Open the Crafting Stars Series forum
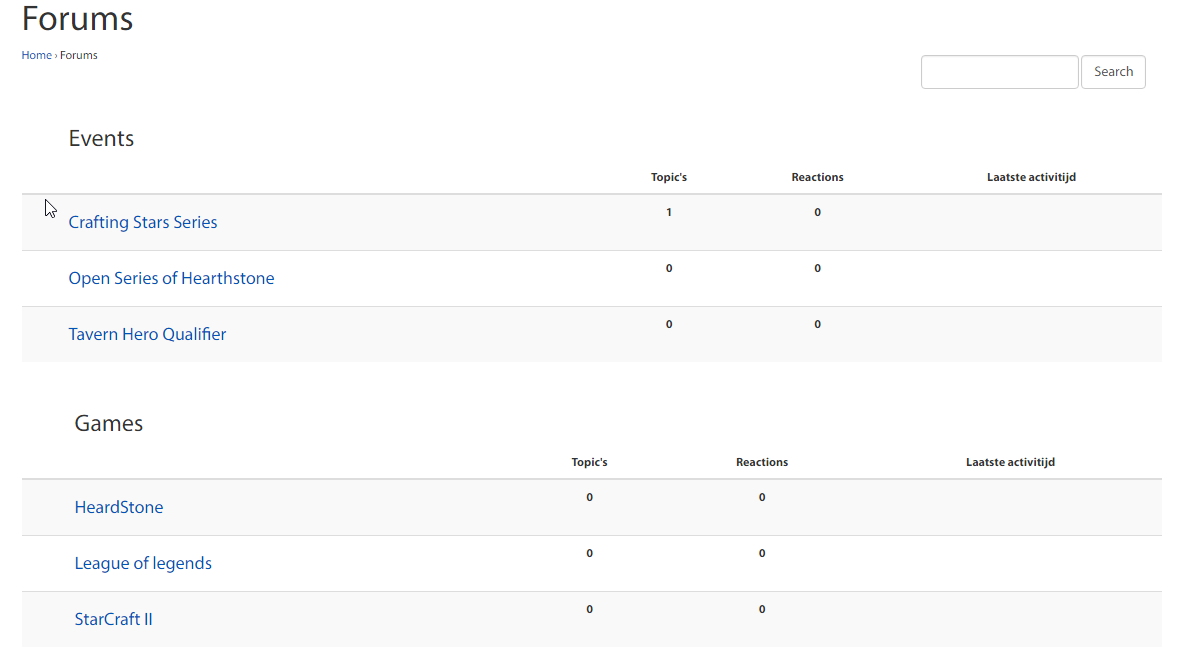1189x661 pixels. tap(143, 222)
